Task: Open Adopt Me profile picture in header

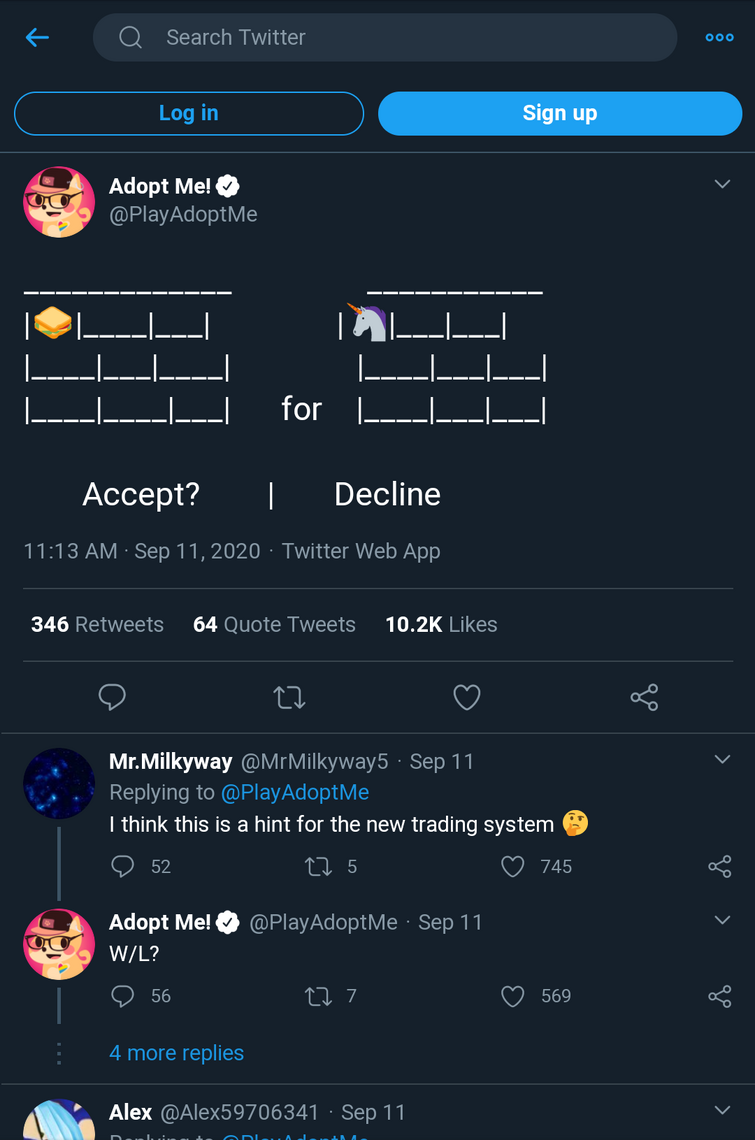Action: (59, 202)
